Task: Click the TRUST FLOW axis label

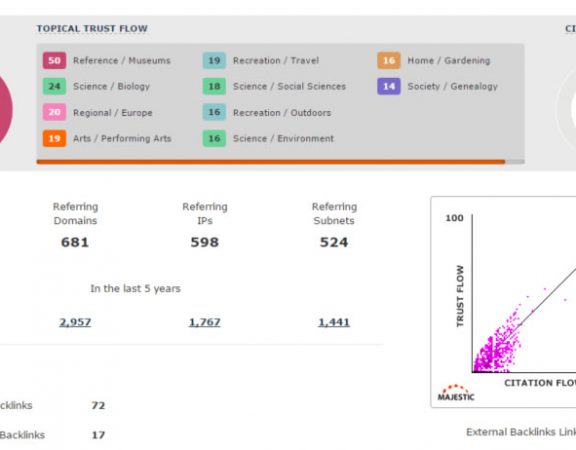Action: 460,296
